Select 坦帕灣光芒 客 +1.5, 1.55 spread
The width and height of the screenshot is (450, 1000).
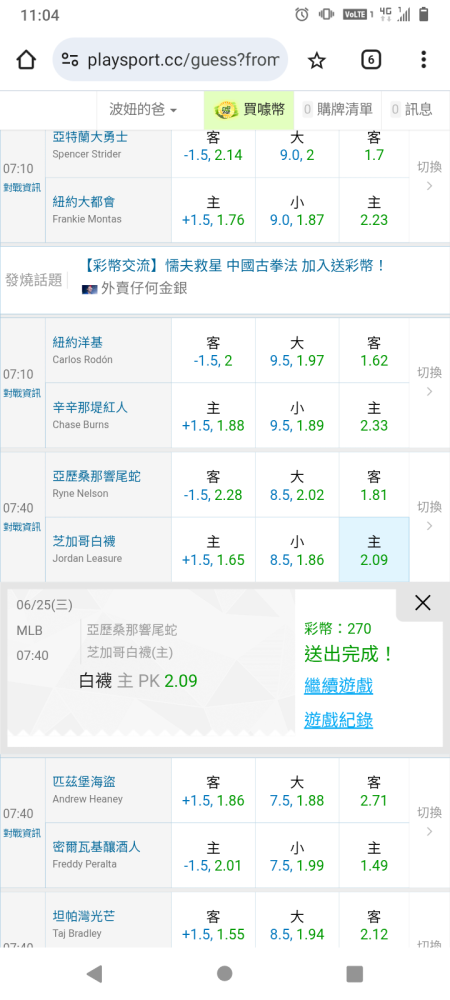[x=213, y=921]
